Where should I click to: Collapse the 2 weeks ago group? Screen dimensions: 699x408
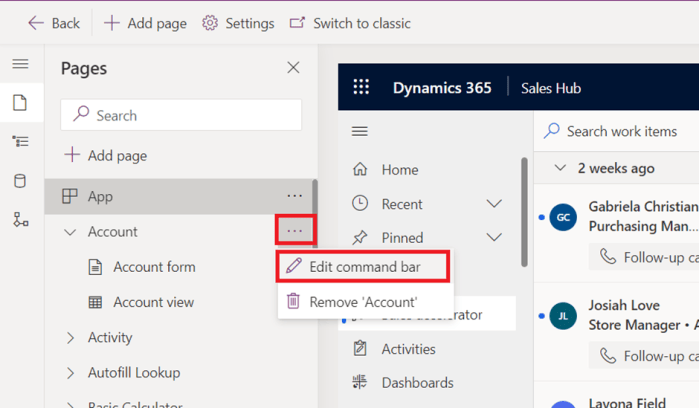pyautogui.click(x=560, y=168)
